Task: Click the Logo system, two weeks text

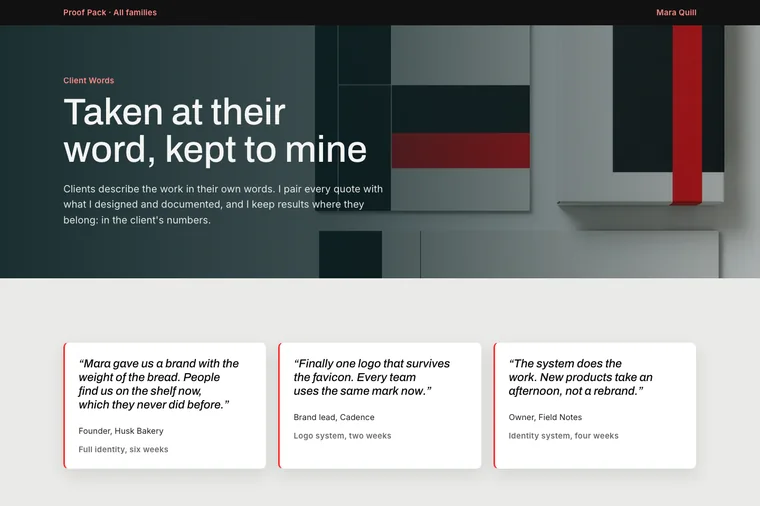Action: pyautogui.click(x=342, y=436)
